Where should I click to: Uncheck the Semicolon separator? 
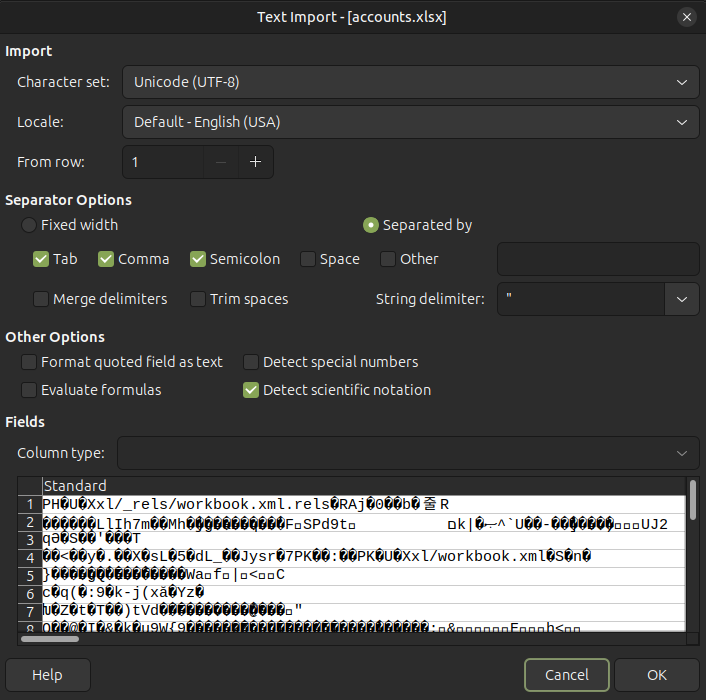click(198, 259)
